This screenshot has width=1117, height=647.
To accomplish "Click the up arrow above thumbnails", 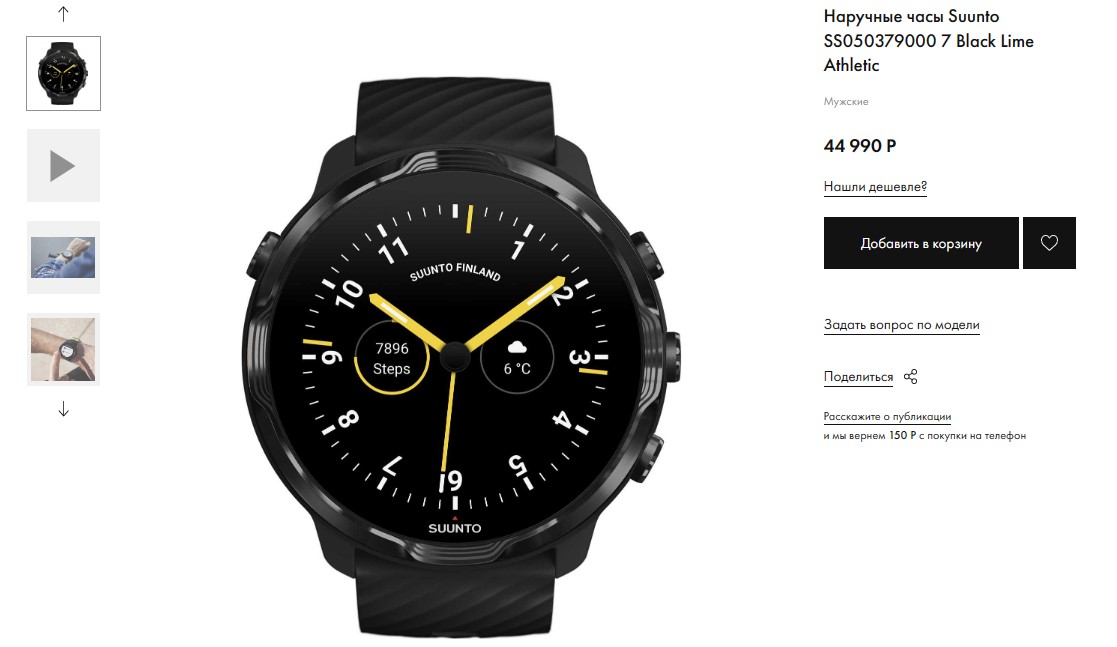I will [x=63, y=14].
